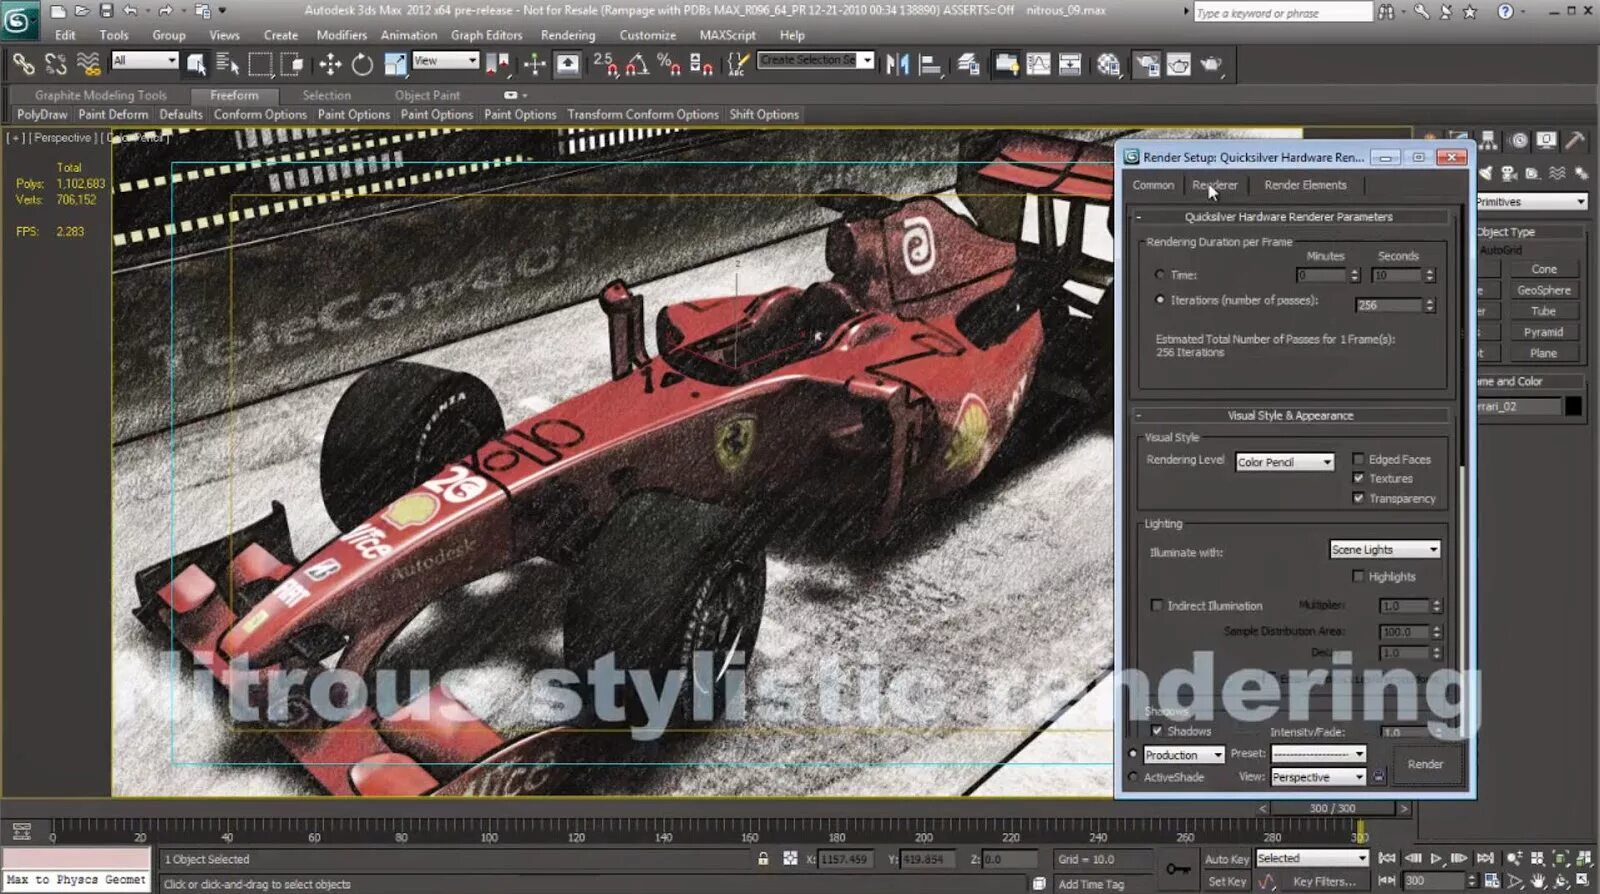The height and width of the screenshot is (894, 1600).
Task: Click the Render Production teapot icon
Action: click(1211, 64)
